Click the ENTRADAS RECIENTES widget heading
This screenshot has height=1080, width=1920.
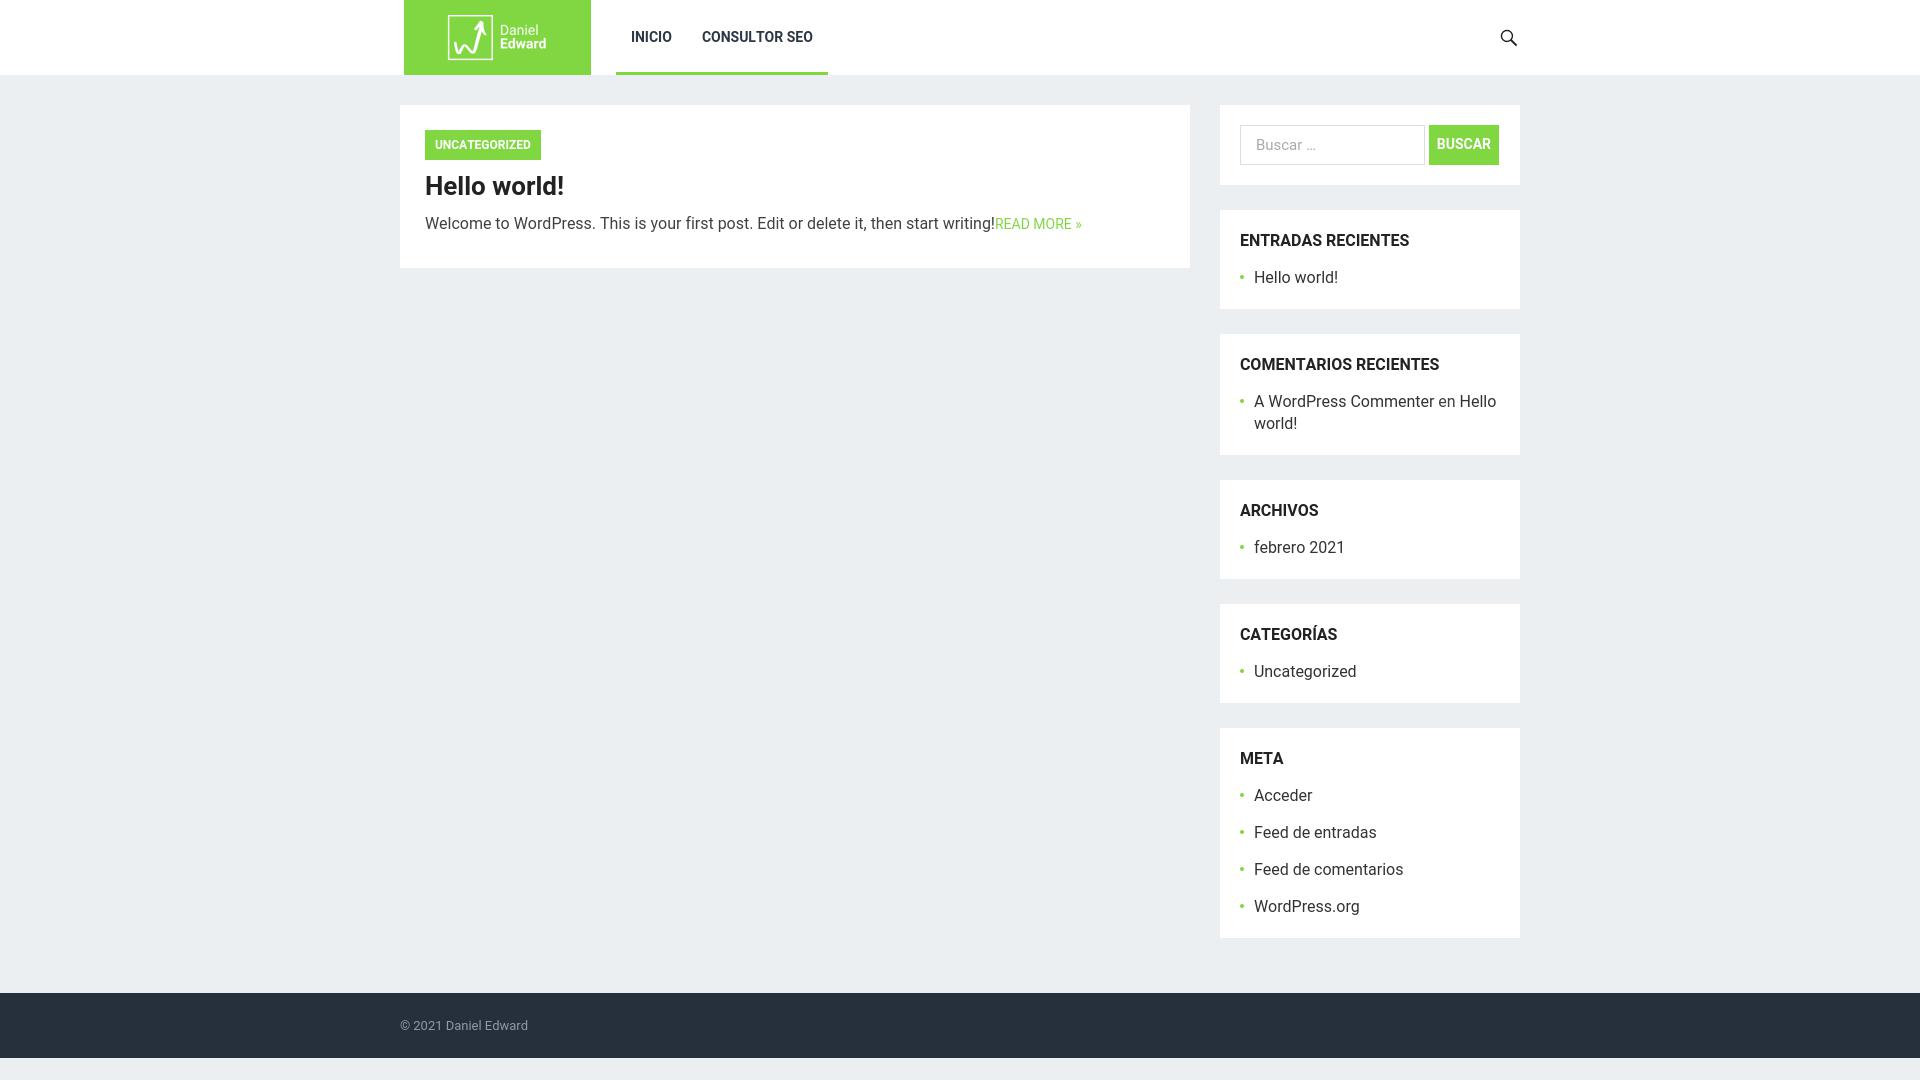tap(1324, 241)
